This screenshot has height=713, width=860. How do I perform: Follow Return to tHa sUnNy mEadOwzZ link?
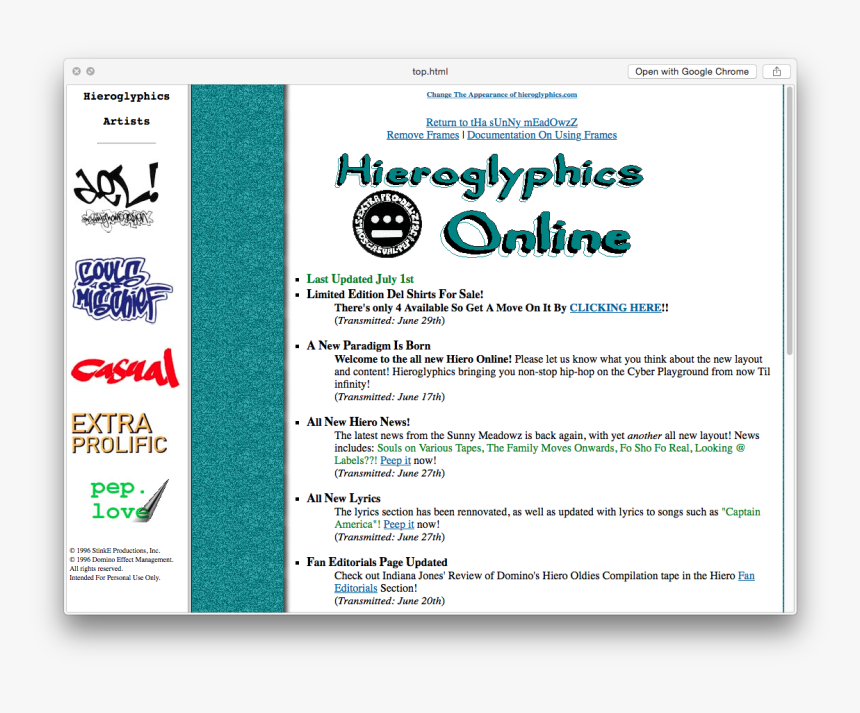pyautogui.click(x=502, y=122)
